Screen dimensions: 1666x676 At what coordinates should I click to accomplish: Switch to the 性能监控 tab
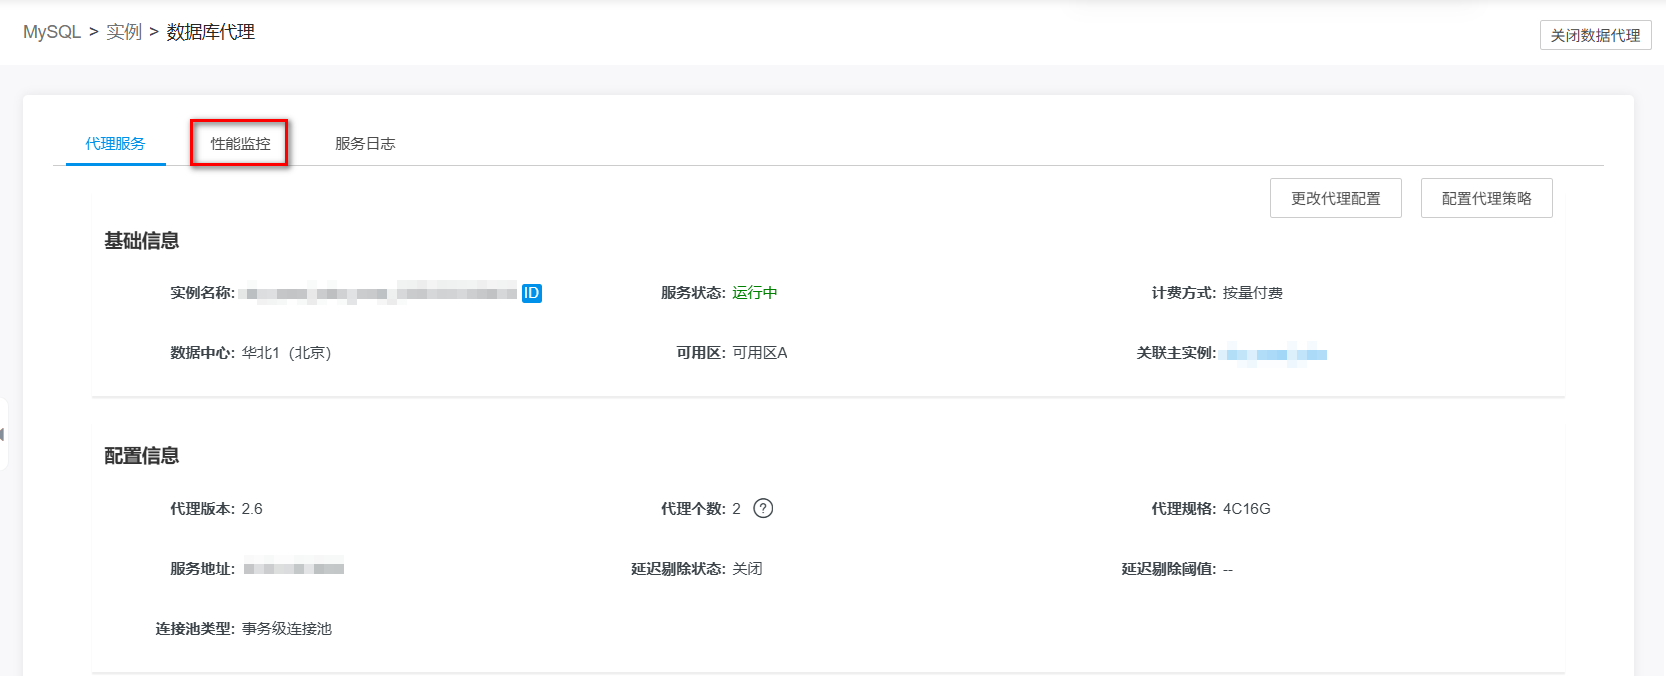pos(240,144)
